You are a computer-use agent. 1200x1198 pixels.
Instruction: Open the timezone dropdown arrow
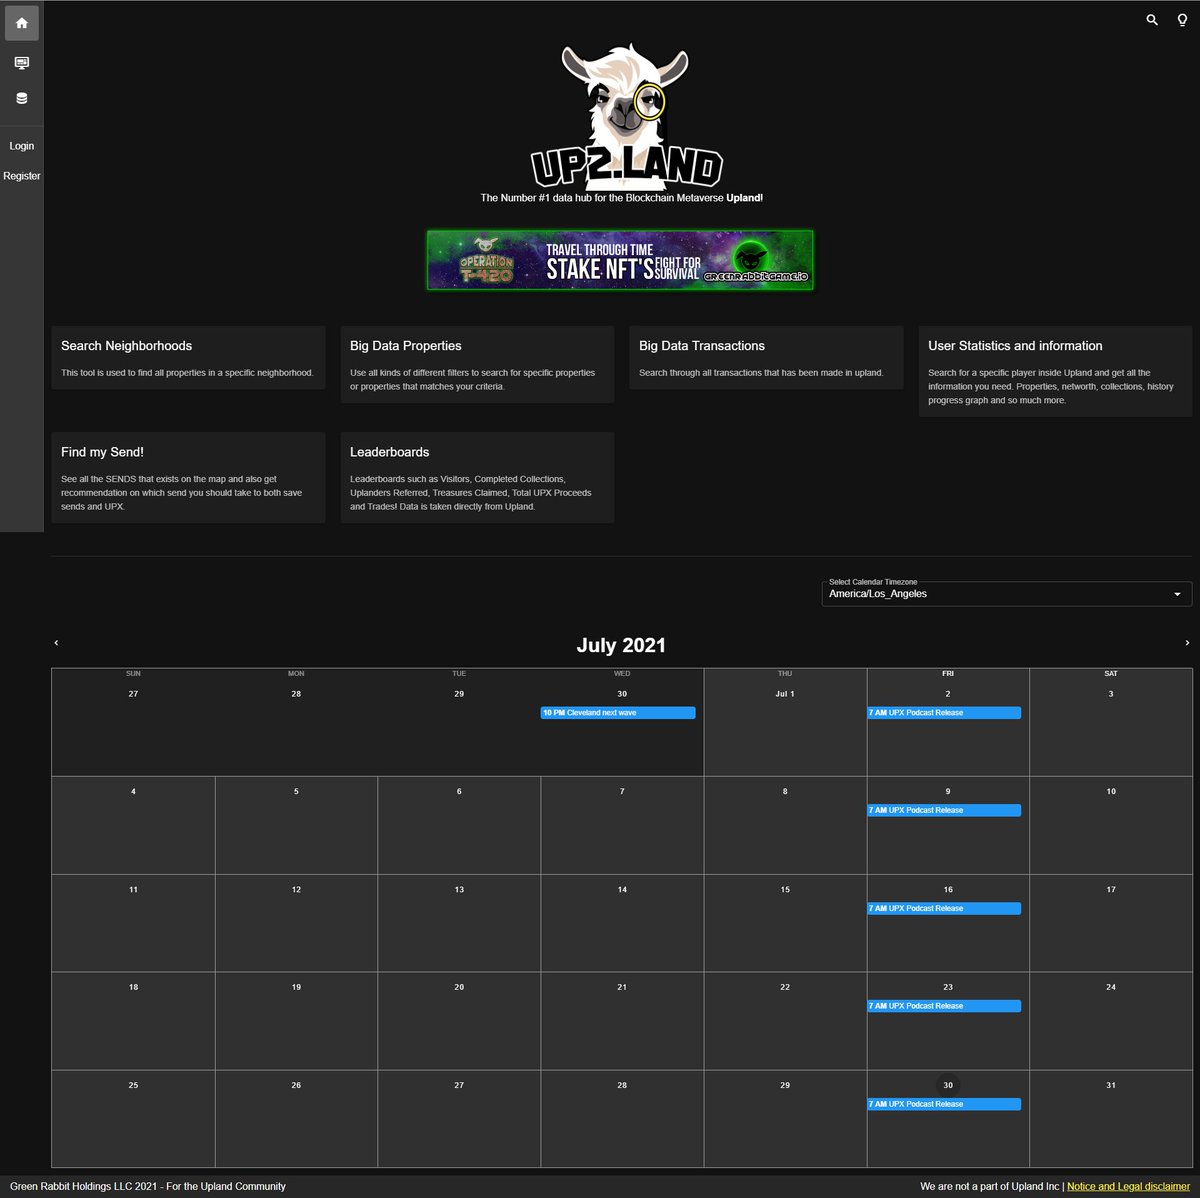1177,594
